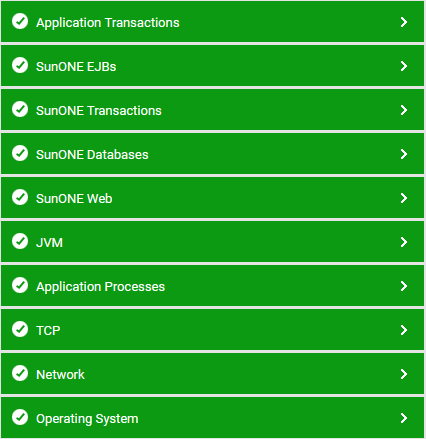Expand Application Transactions using its chevron
426x439 pixels.
[x=404, y=22]
